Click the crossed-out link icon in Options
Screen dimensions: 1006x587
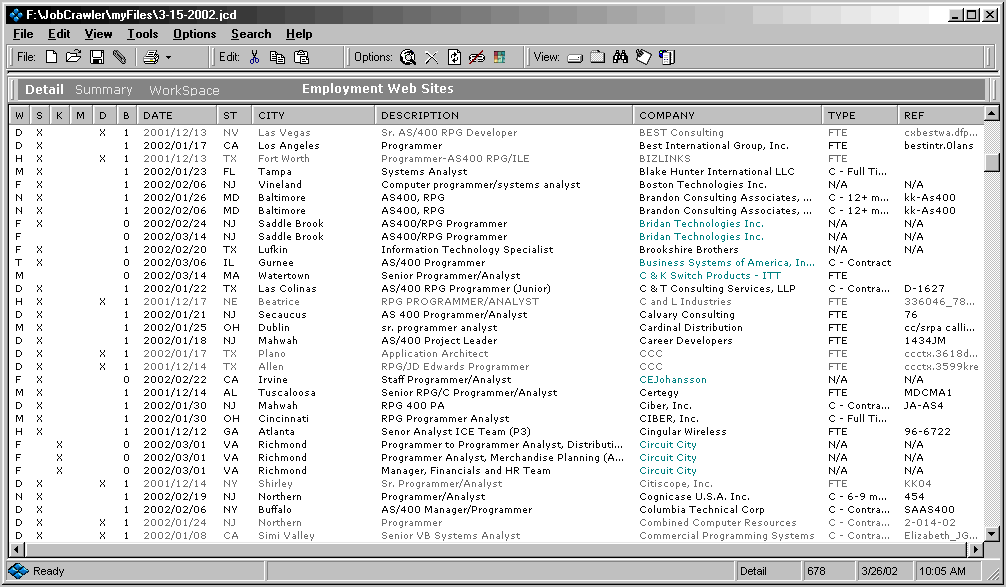(477, 57)
